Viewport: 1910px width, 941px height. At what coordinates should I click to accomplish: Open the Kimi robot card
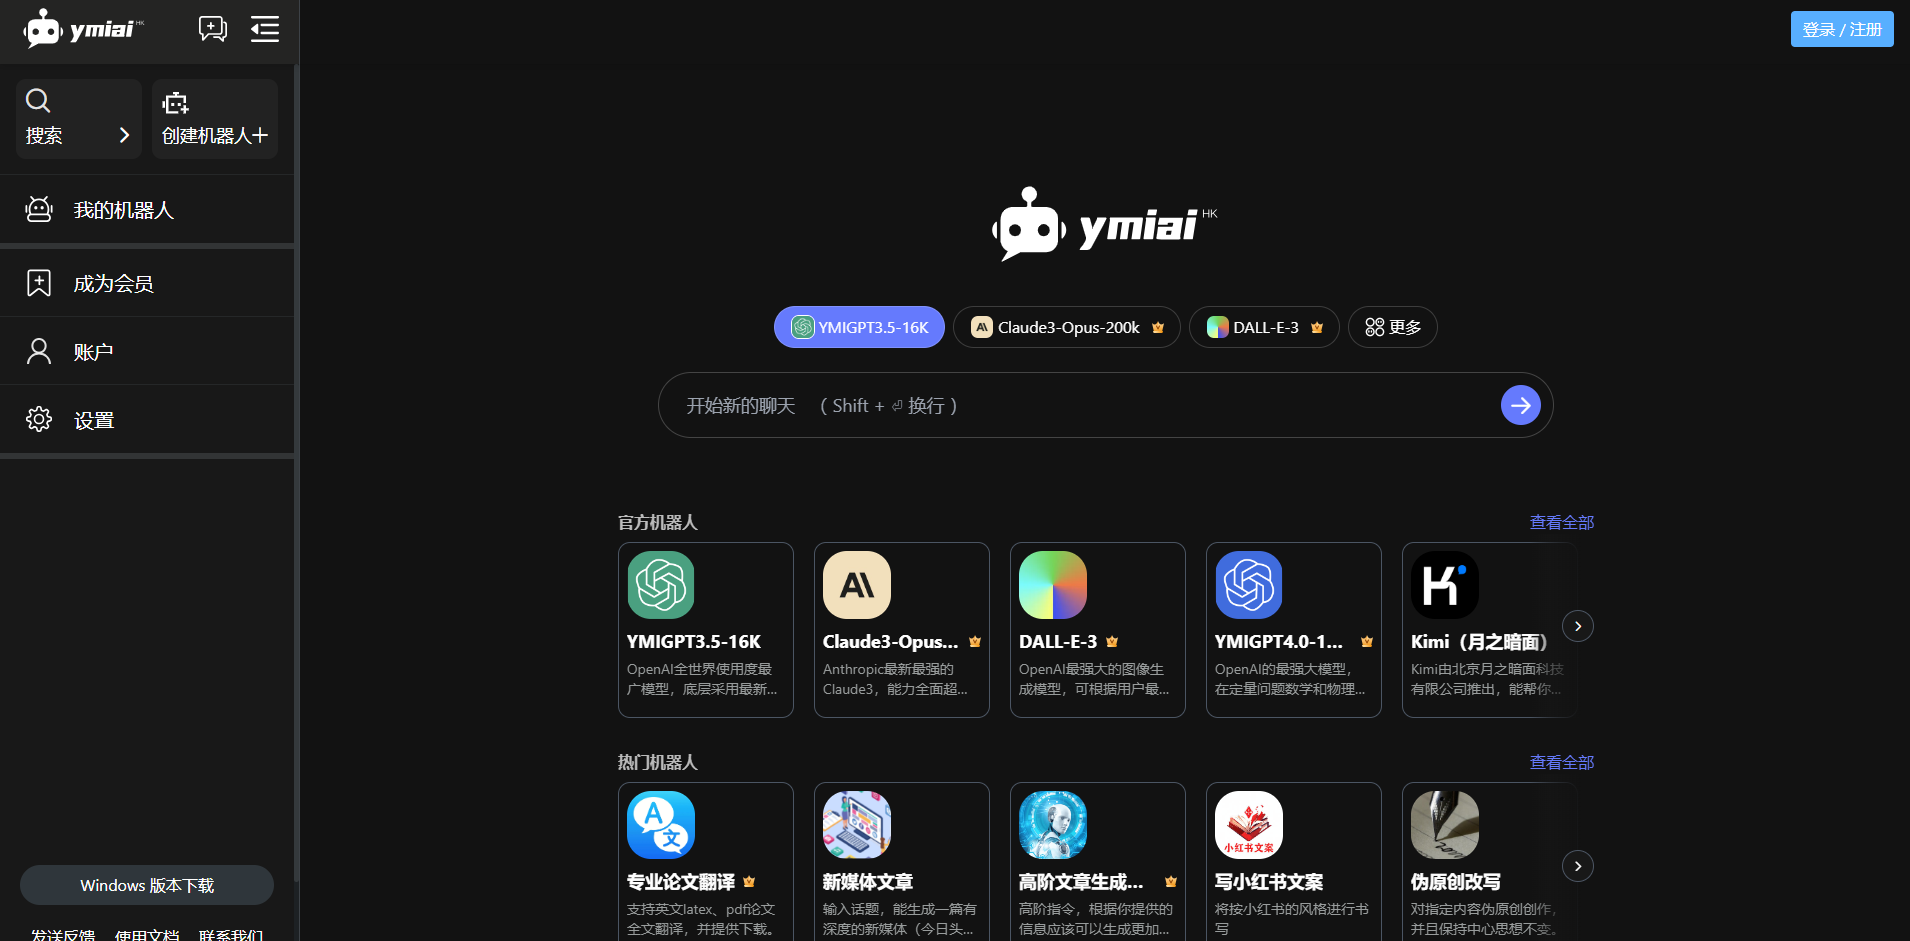coord(1487,629)
